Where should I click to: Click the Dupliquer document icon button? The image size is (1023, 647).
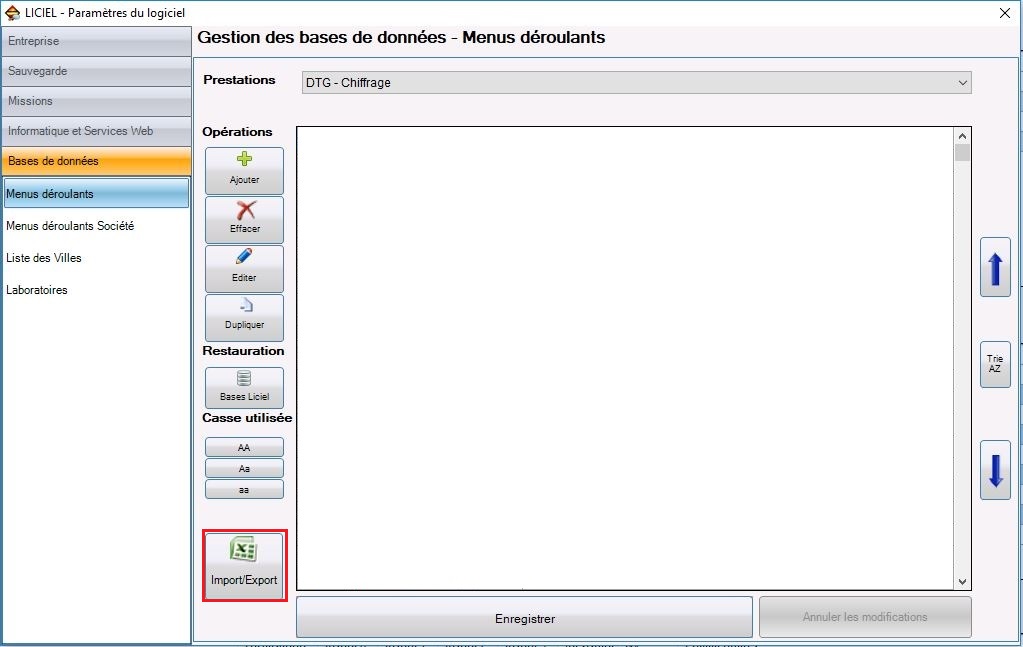click(x=244, y=317)
